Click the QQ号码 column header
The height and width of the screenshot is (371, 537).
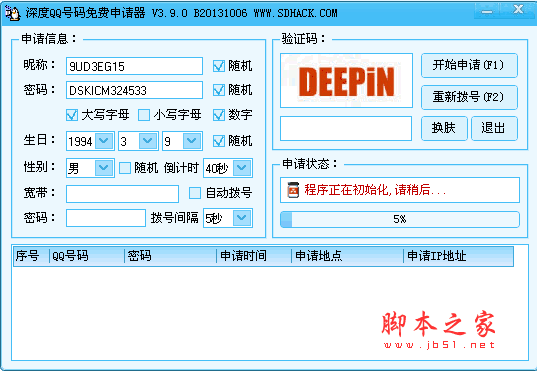(87, 256)
